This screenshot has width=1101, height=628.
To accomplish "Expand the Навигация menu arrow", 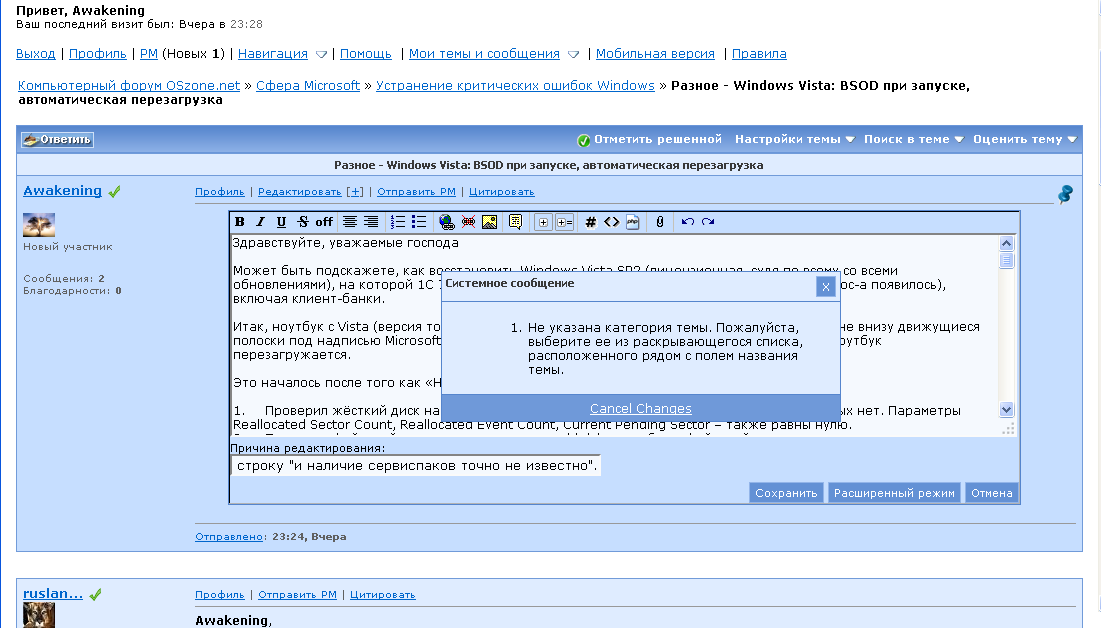I will point(321,54).
